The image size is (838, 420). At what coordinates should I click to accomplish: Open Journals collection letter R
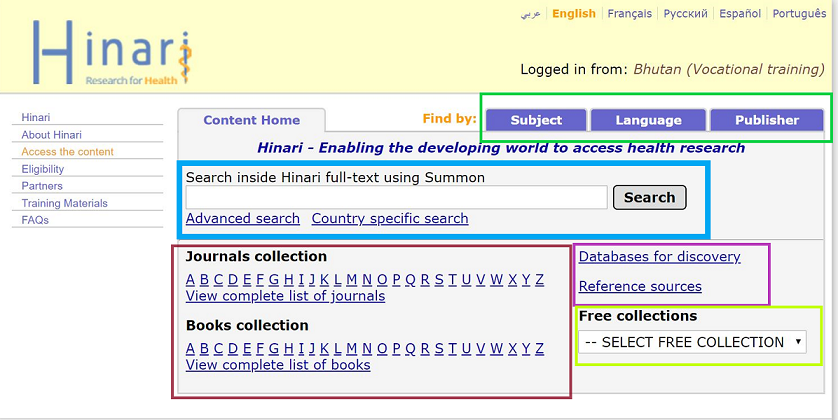(425, 279)
